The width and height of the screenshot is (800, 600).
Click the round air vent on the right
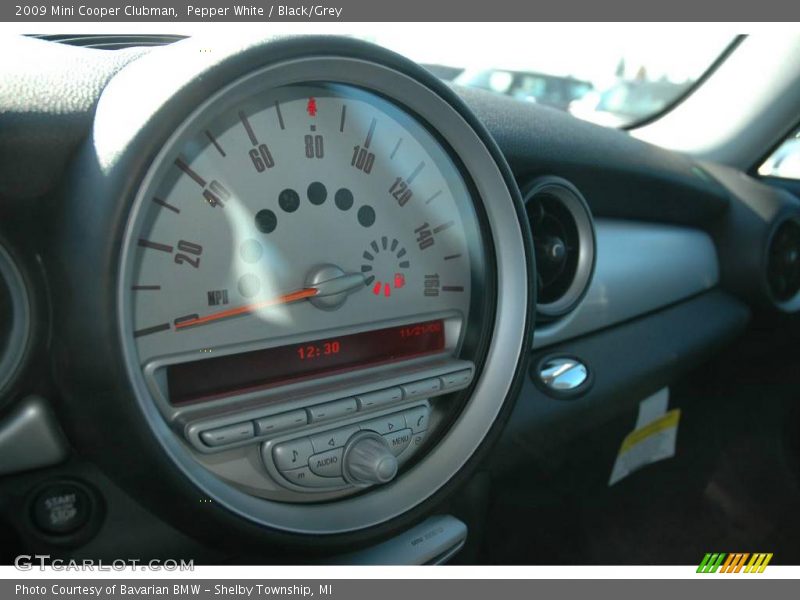pos(557,247)
